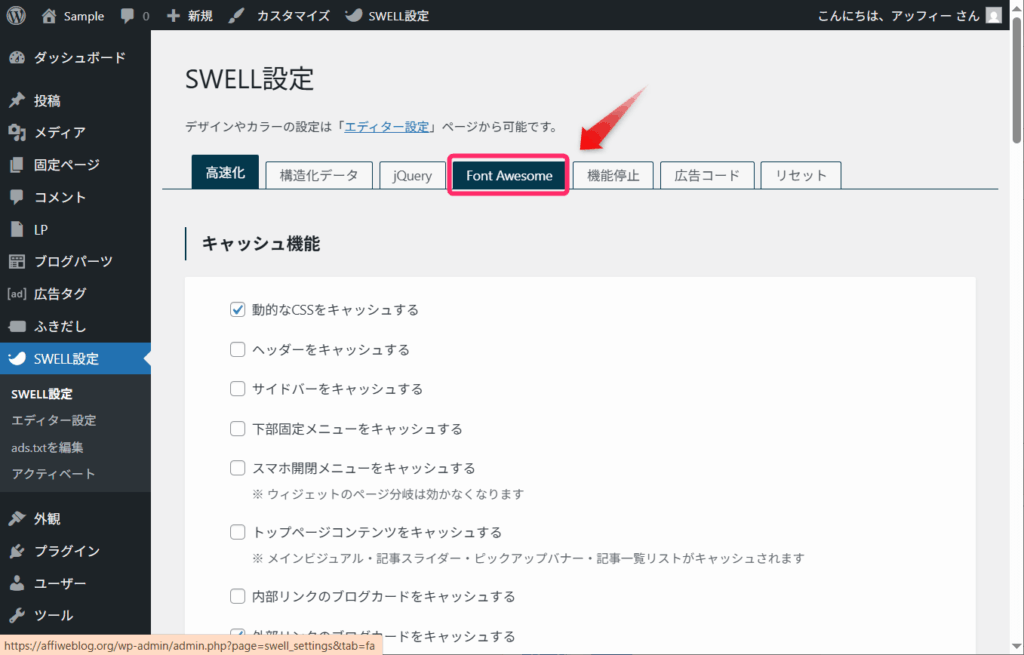Click the ふきだし speech bubble icon
1024x655 pixels.
point(17,326)
